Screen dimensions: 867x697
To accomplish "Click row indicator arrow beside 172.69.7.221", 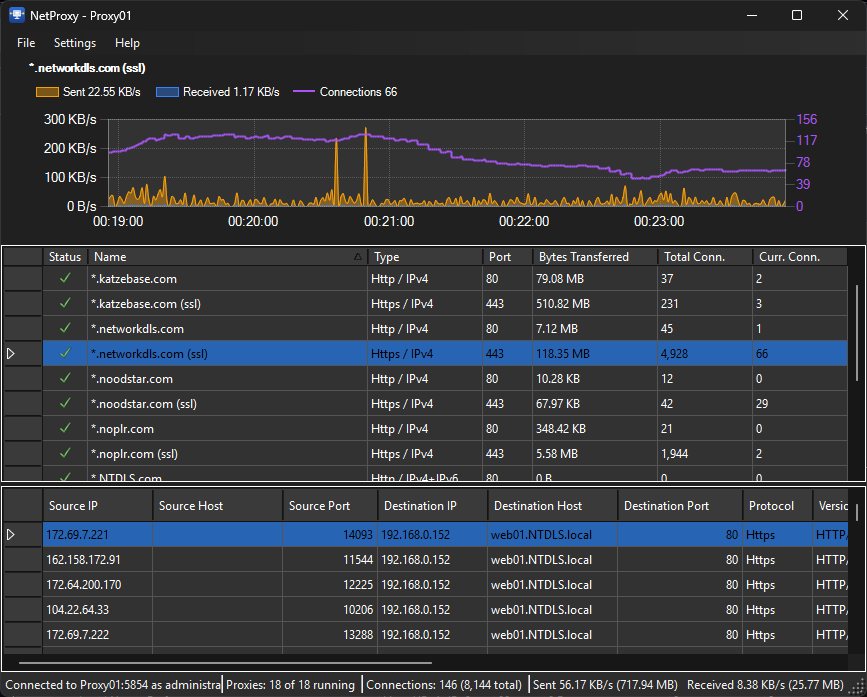I will coord(11,534).
